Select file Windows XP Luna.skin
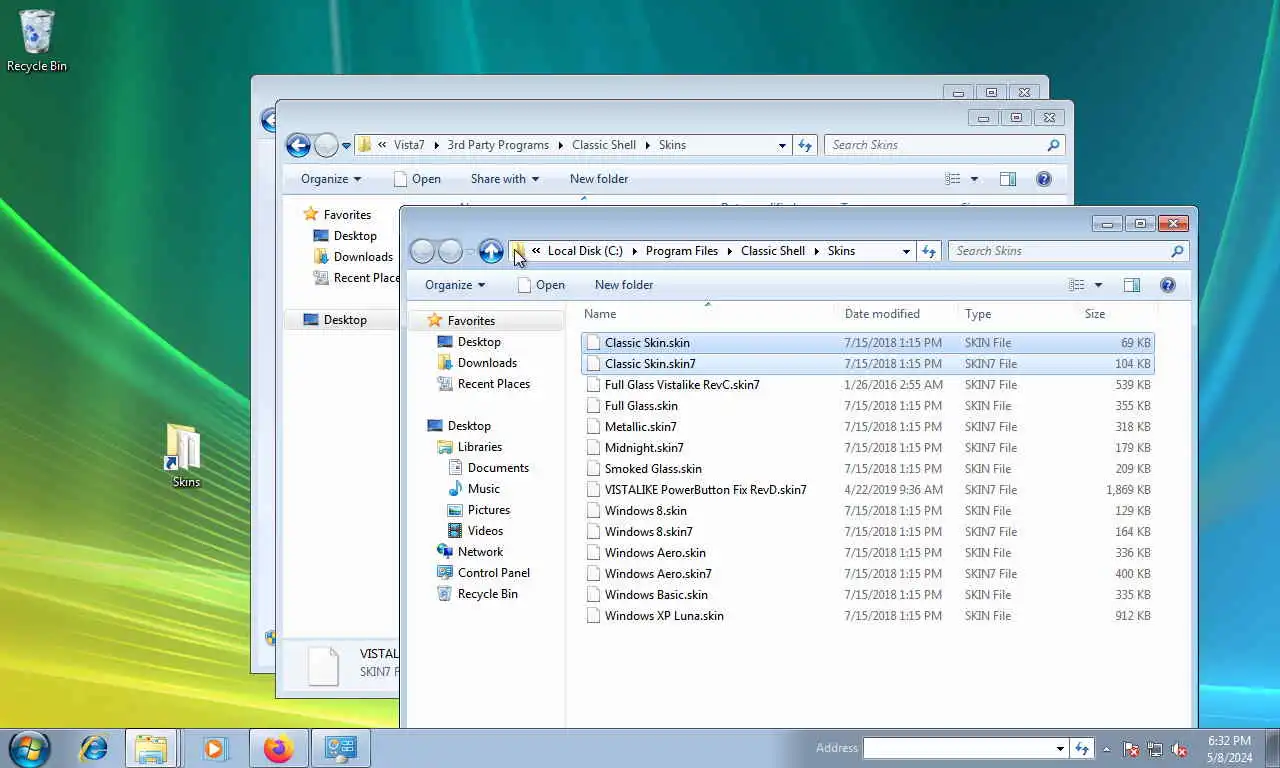Viewport: 1280px width, 768px height. pyautogui.click(x=867, y=616)
